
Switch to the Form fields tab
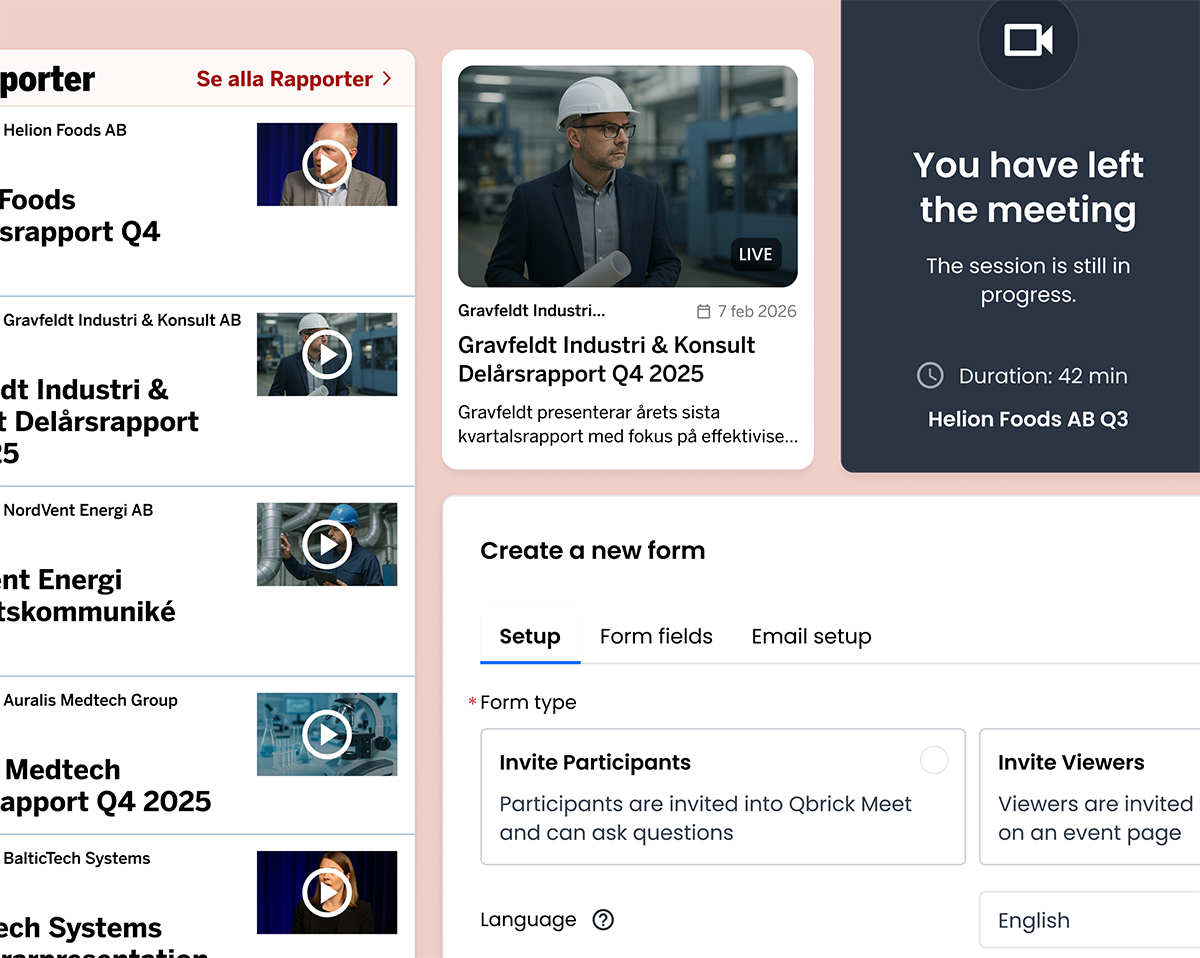point(656,637)
